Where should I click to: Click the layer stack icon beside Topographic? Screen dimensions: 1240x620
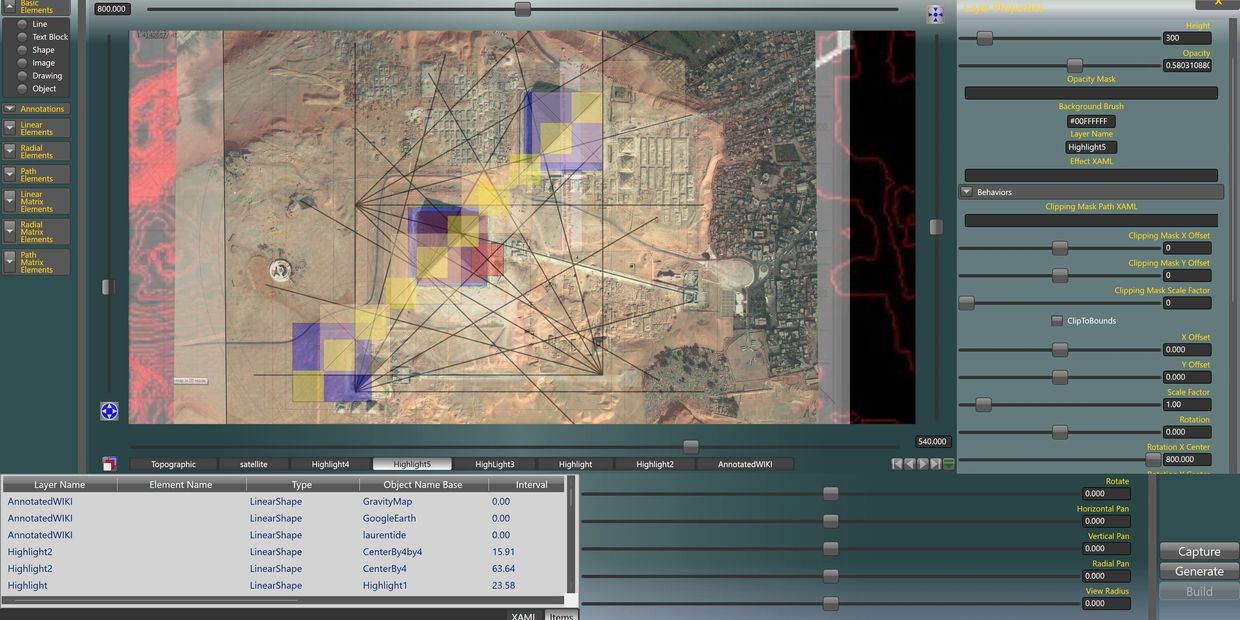tap(109, 464)
